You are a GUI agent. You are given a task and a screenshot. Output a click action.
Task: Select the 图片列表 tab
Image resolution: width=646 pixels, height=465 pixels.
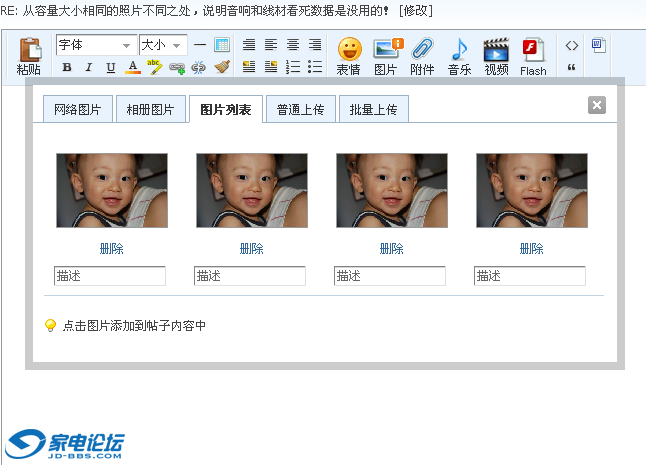[x=226, y=109]
